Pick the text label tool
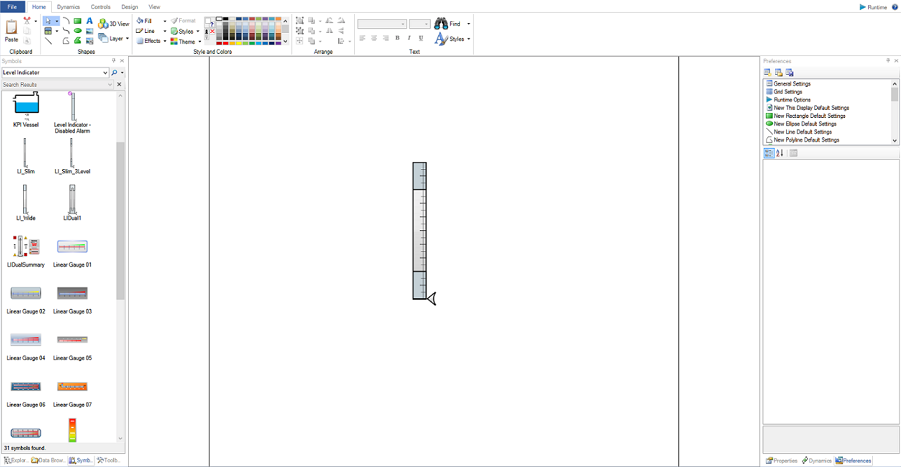 [90, 20]
